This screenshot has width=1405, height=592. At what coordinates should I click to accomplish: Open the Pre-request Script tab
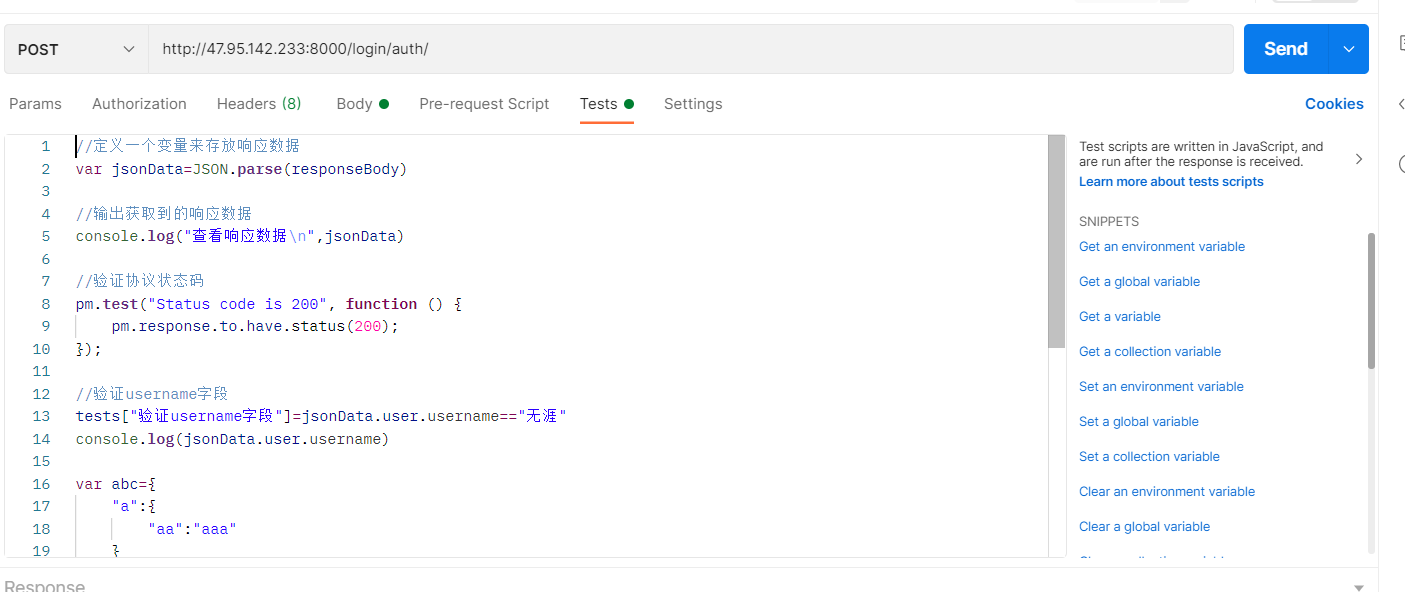(484, 104)
